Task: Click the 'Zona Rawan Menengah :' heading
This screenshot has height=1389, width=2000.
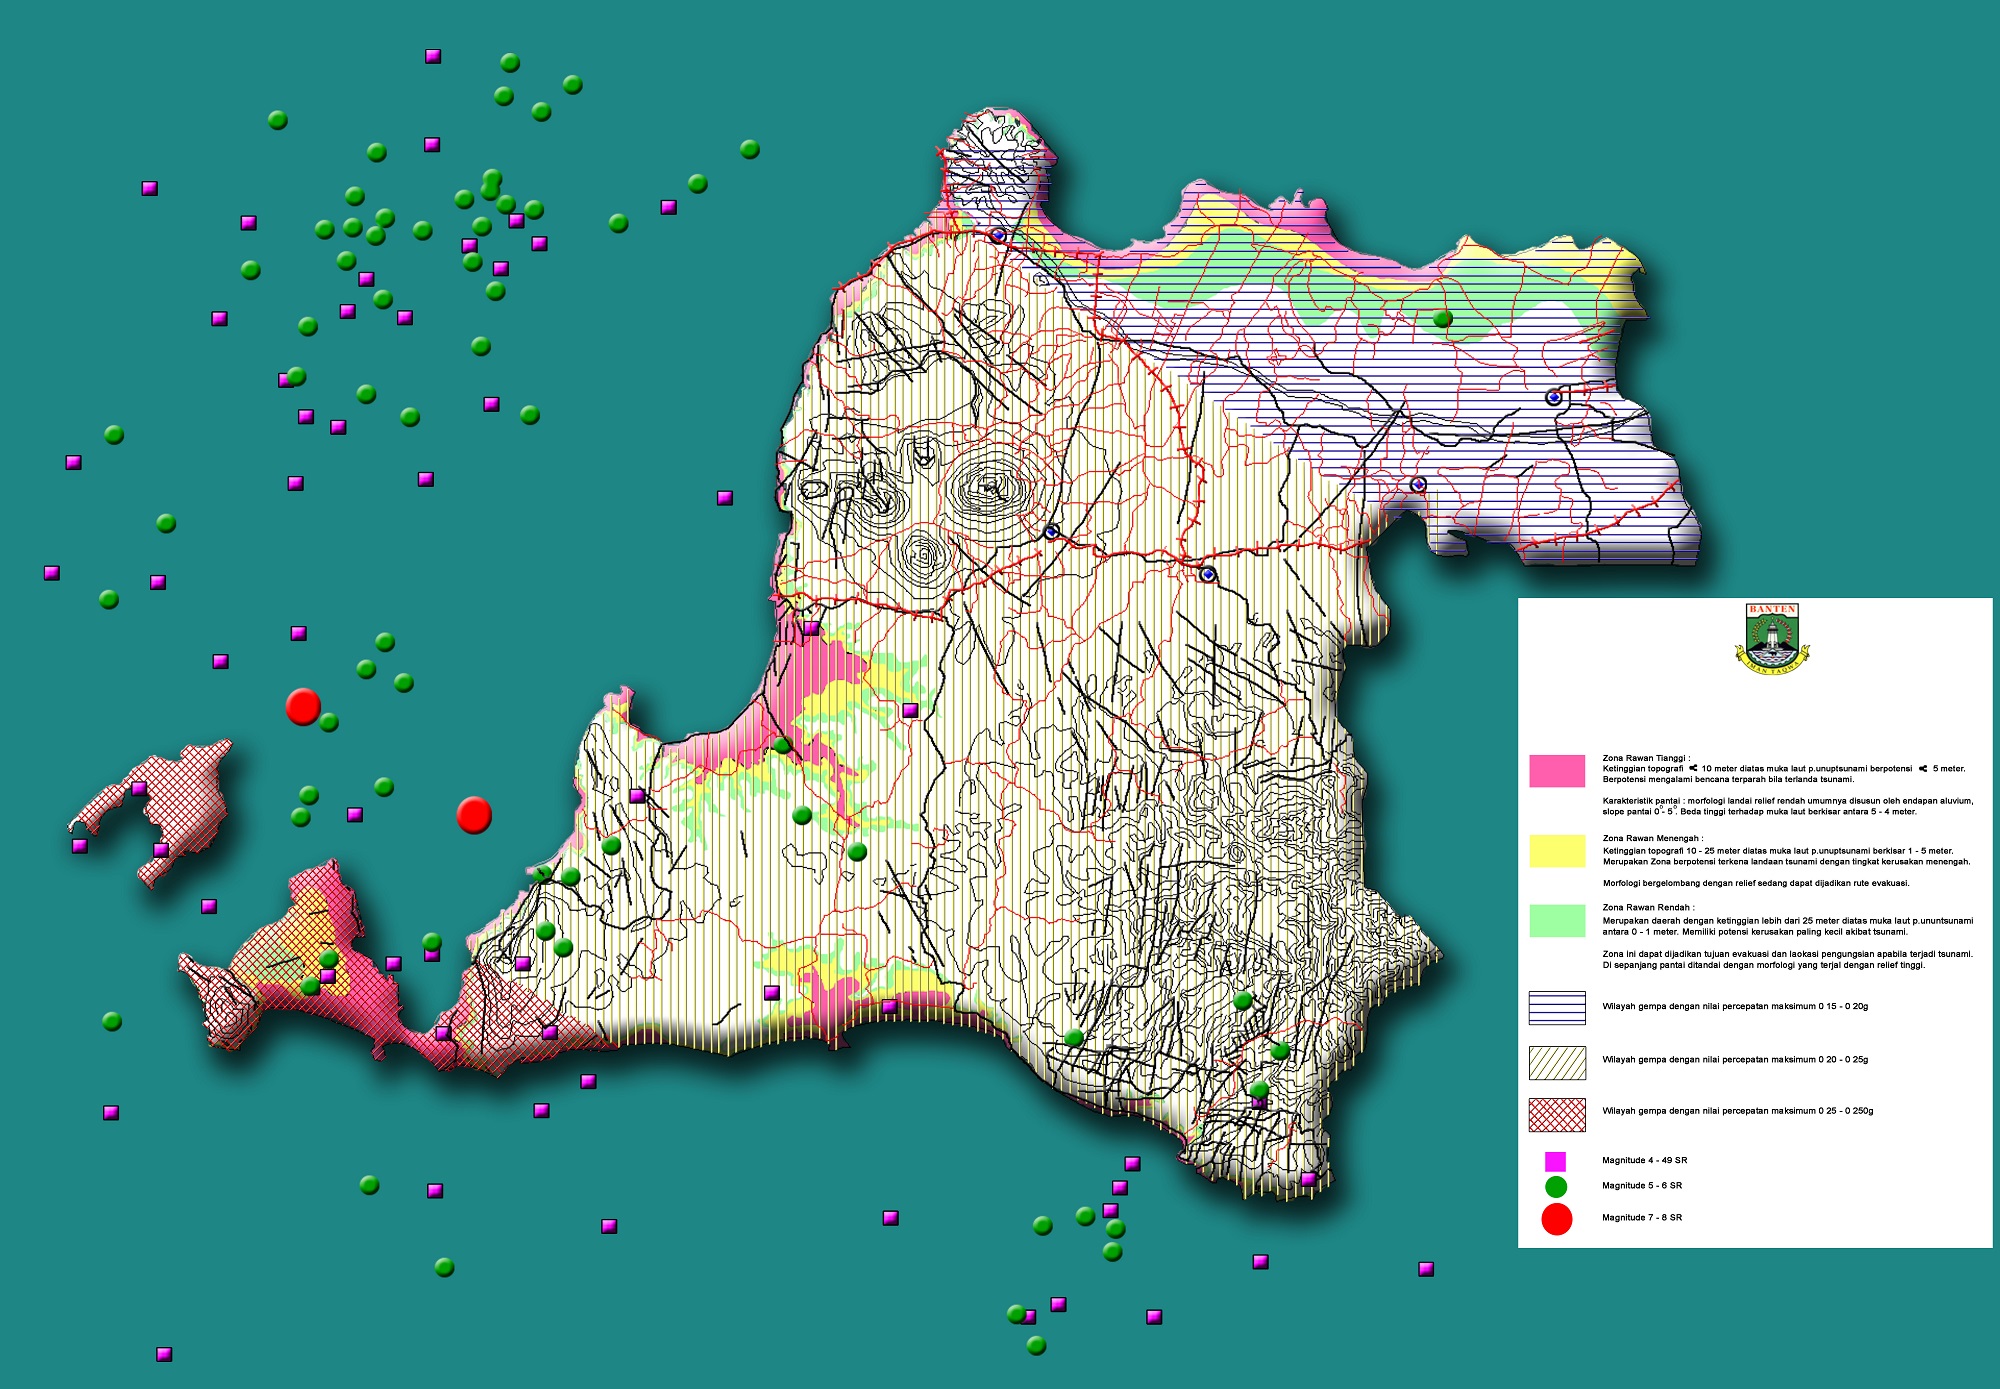Action: point(1652,838)
